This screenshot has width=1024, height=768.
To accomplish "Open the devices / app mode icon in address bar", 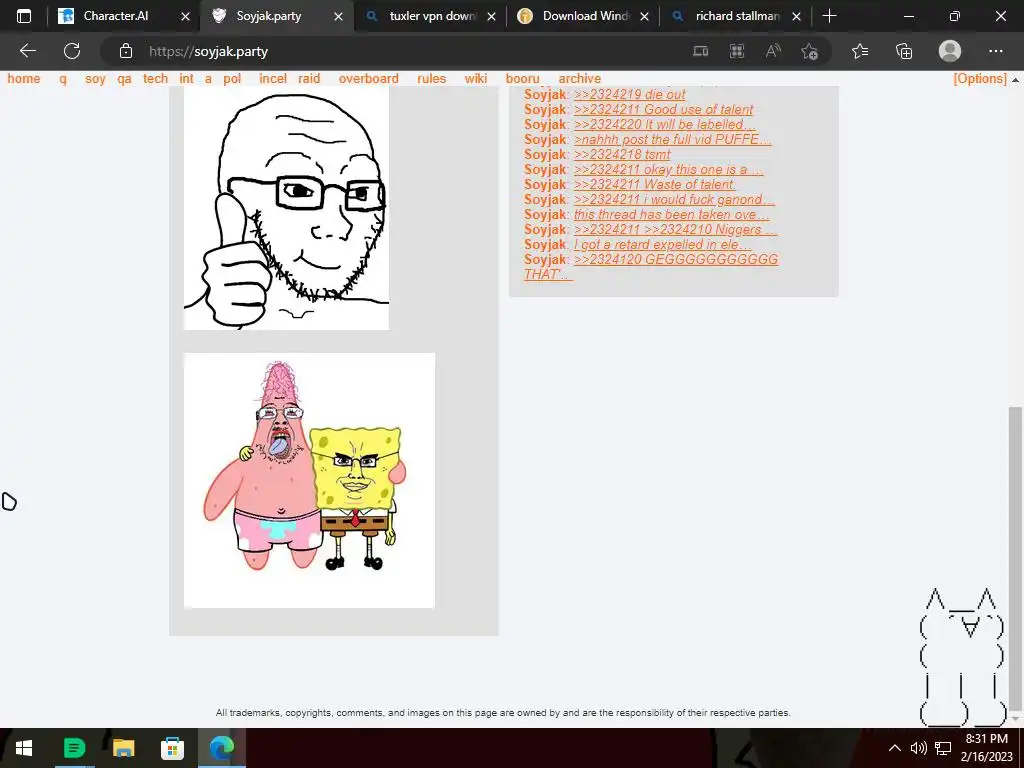I will pos(701,51).
